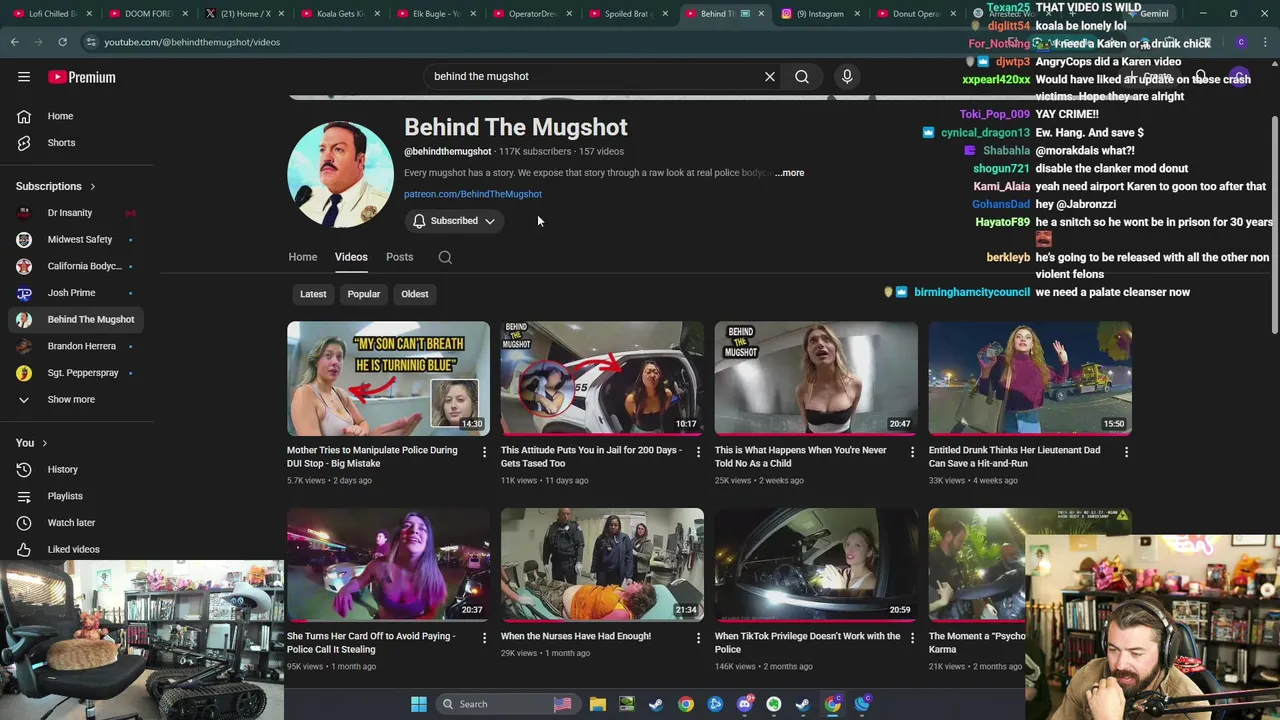1280x720 pixels.
Task: Open options for 'When TikTok Privilege' video
Action: (x=912, y=638)
